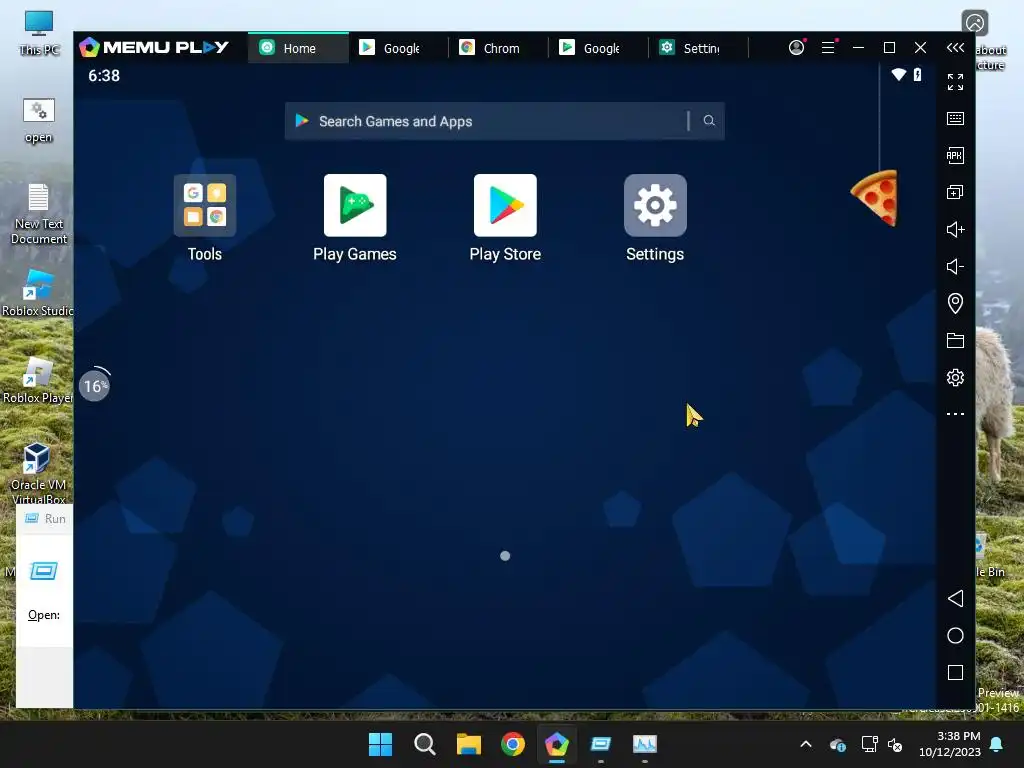Screen dimensions: 1024x768
Task: Increase volume with the speaker plus icon
Action: [955, 229]
